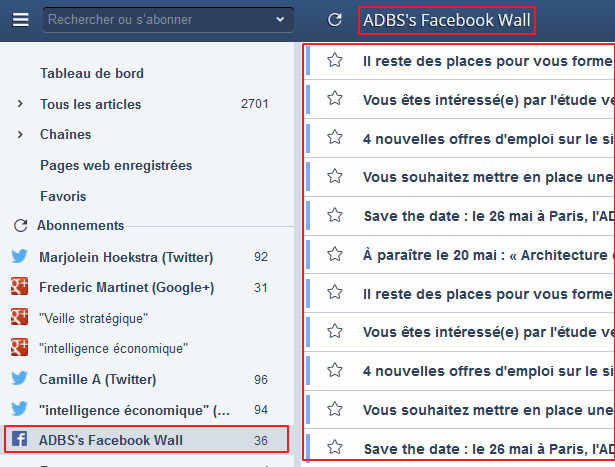Viewport: 615px width, 467px height.
Task: Click the 2701 unread count
Action: click(x=255, y=104)
